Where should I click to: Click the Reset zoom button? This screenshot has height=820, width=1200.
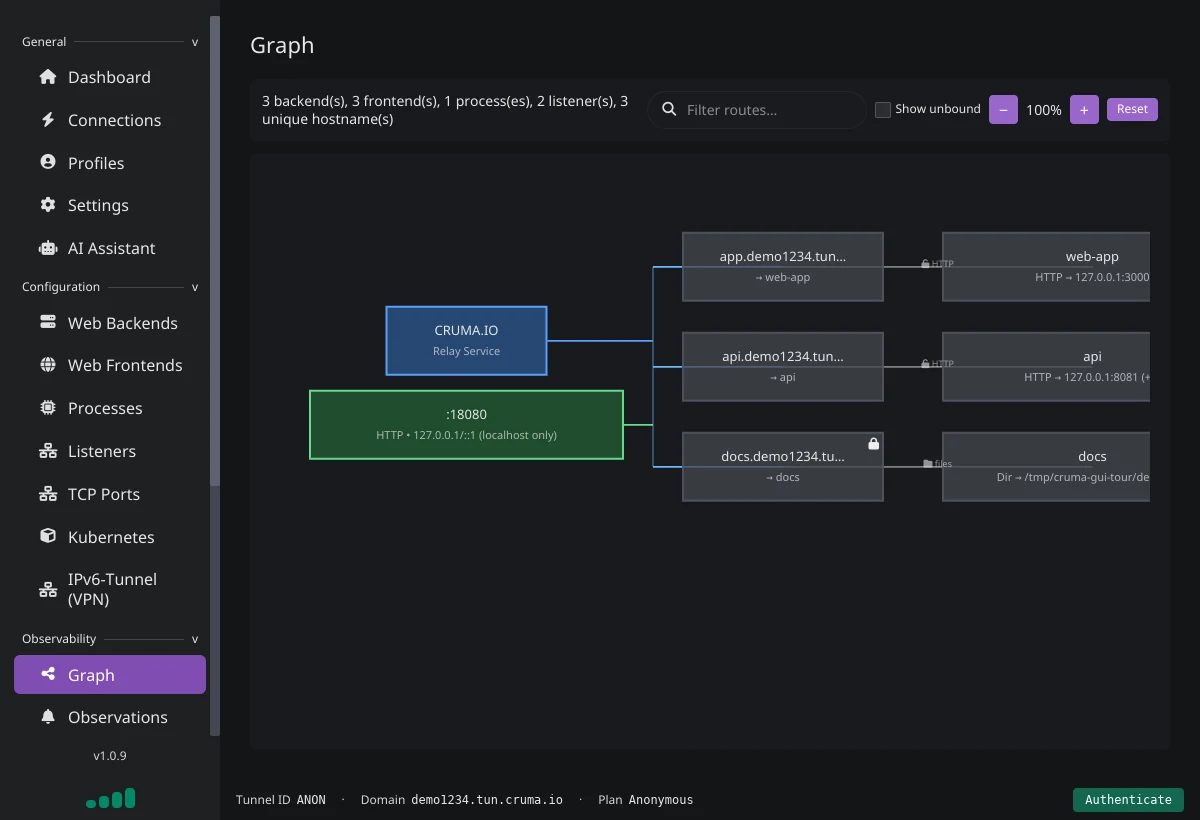pyautogui.click(x=1132, y=109)
